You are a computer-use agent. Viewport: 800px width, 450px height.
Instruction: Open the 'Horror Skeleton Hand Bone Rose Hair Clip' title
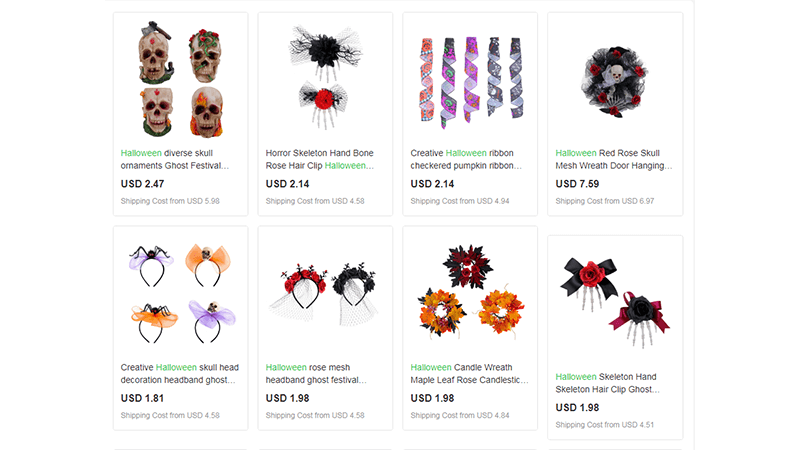point(320,159)
